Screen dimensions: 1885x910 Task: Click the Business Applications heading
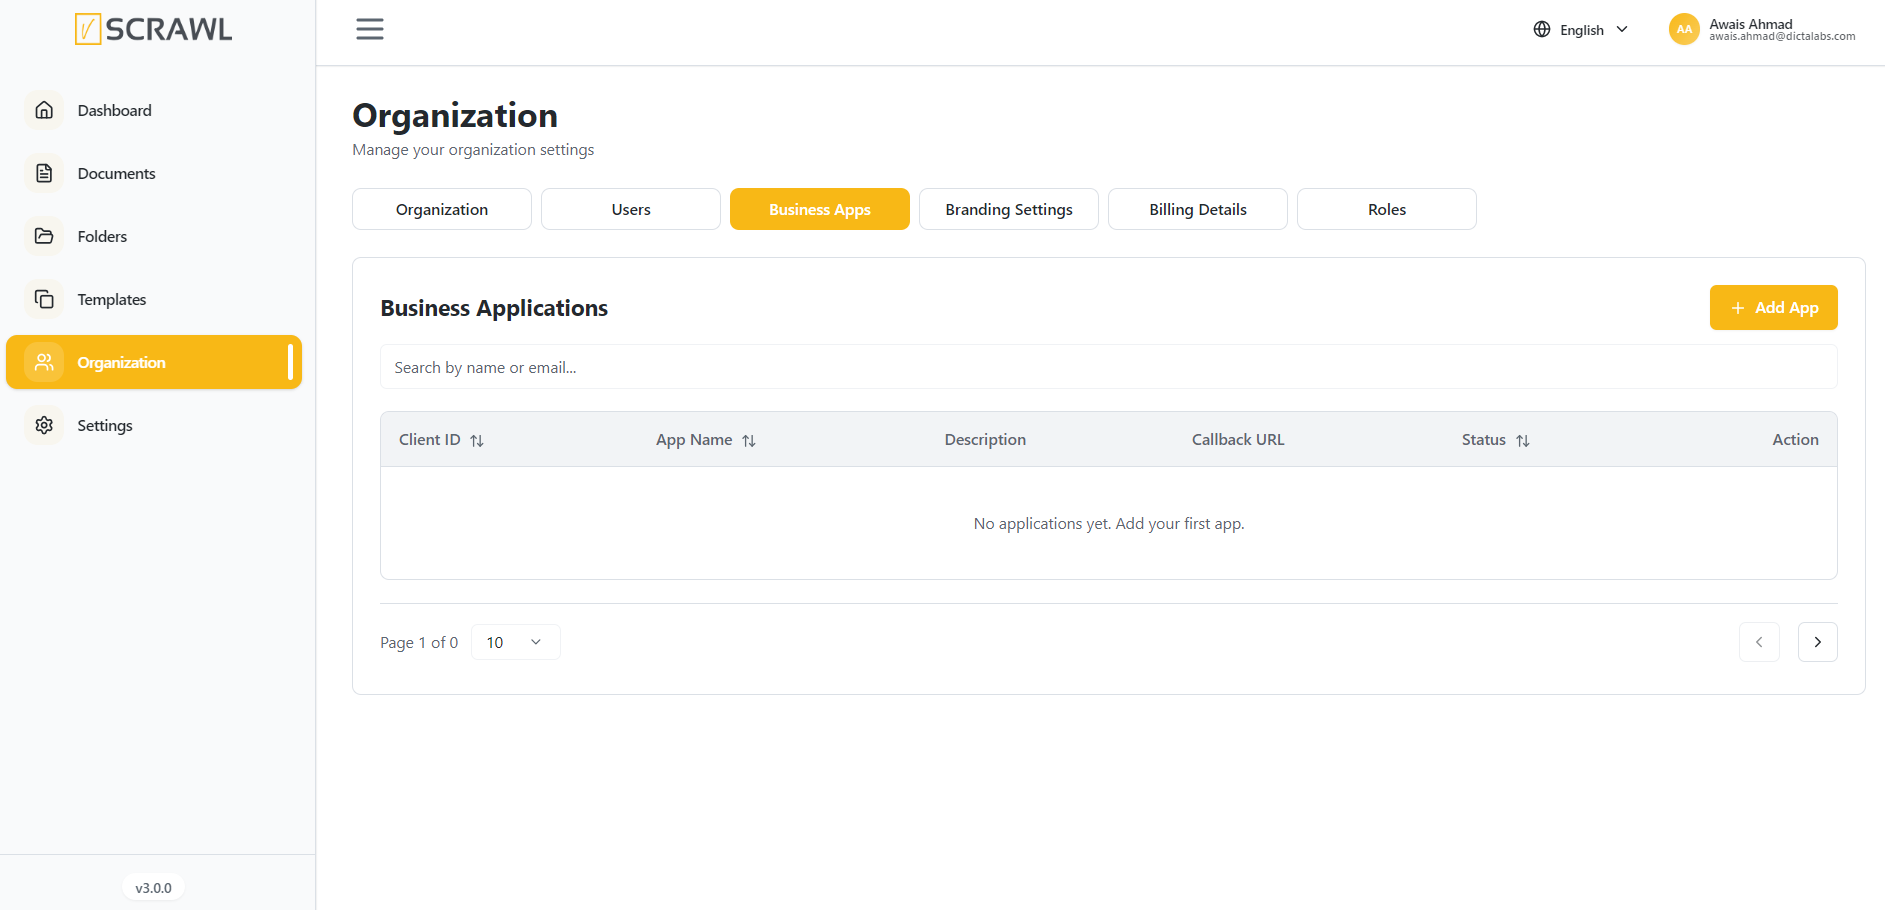[494, 308]
